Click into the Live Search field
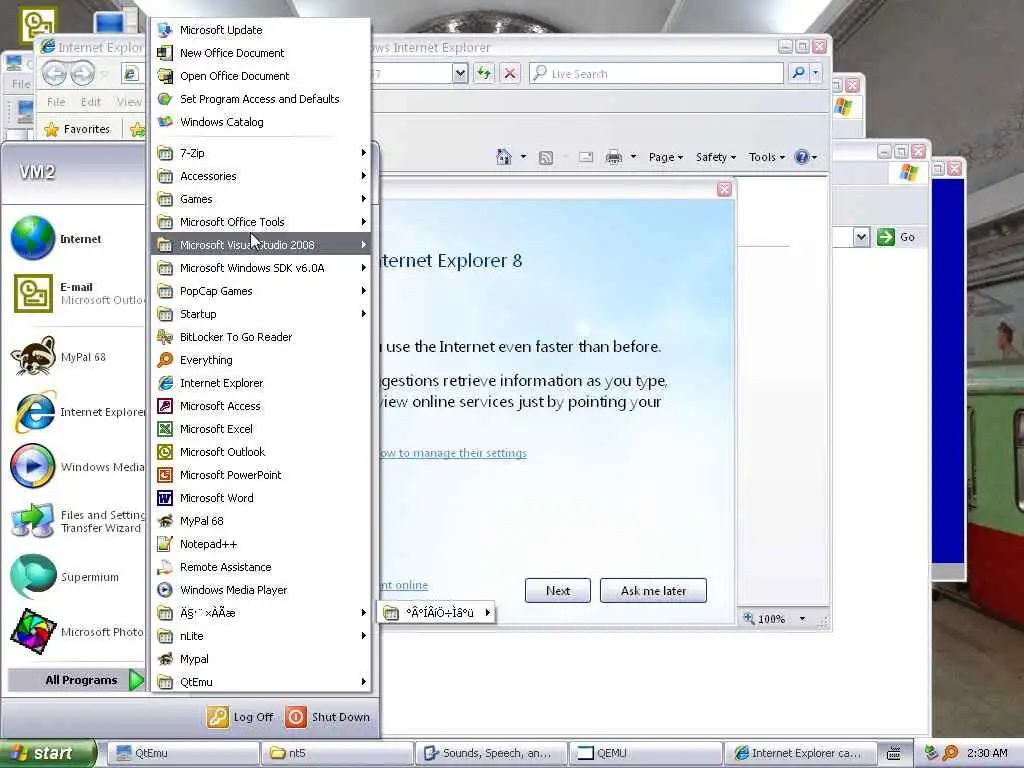The image size is (1024, 768). (656, 73)
